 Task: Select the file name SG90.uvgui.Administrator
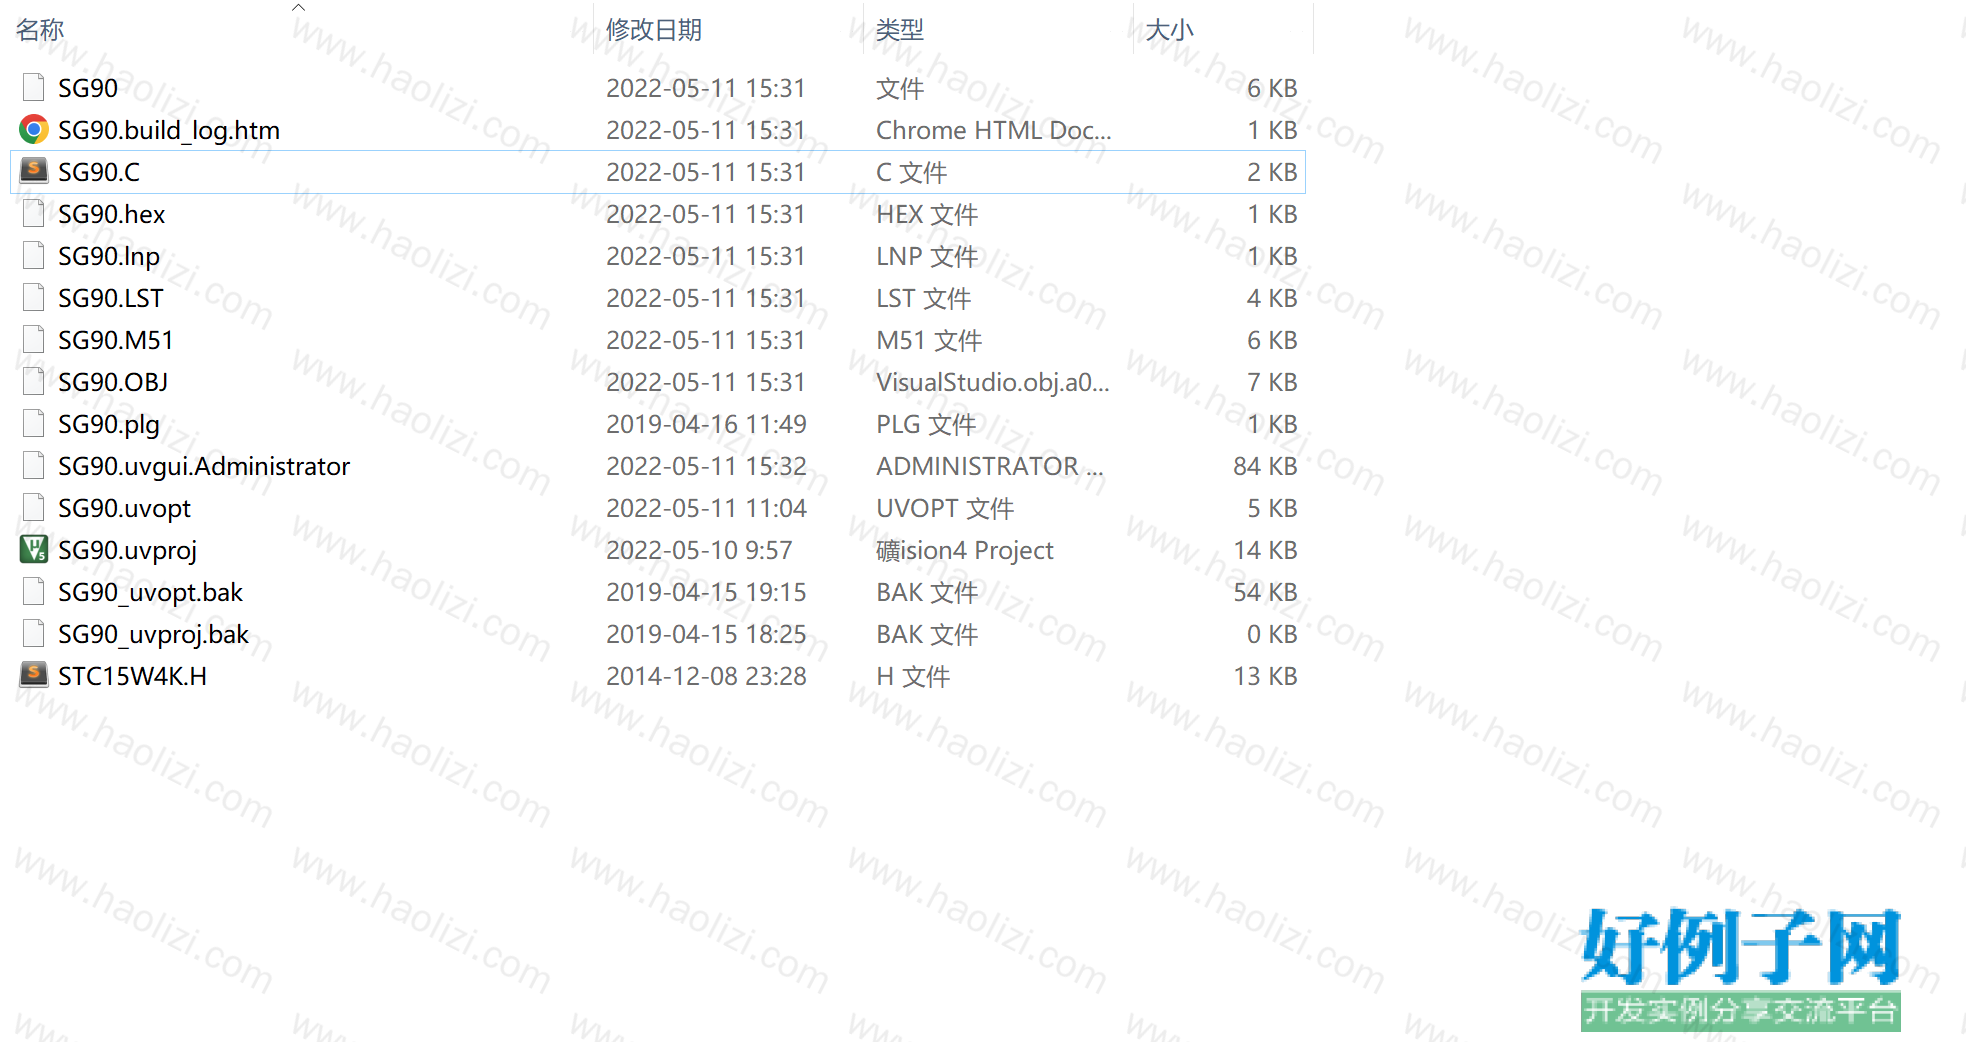pos(204,466)
